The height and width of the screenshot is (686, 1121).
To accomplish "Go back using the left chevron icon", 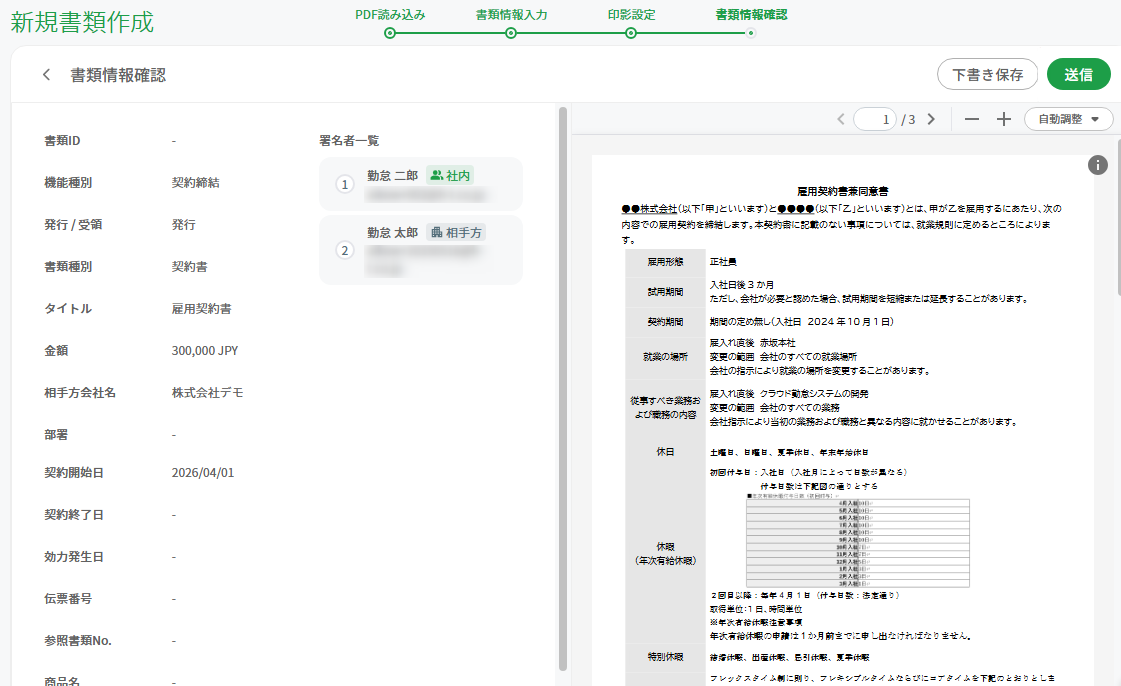I will click(x=46, y=74).
